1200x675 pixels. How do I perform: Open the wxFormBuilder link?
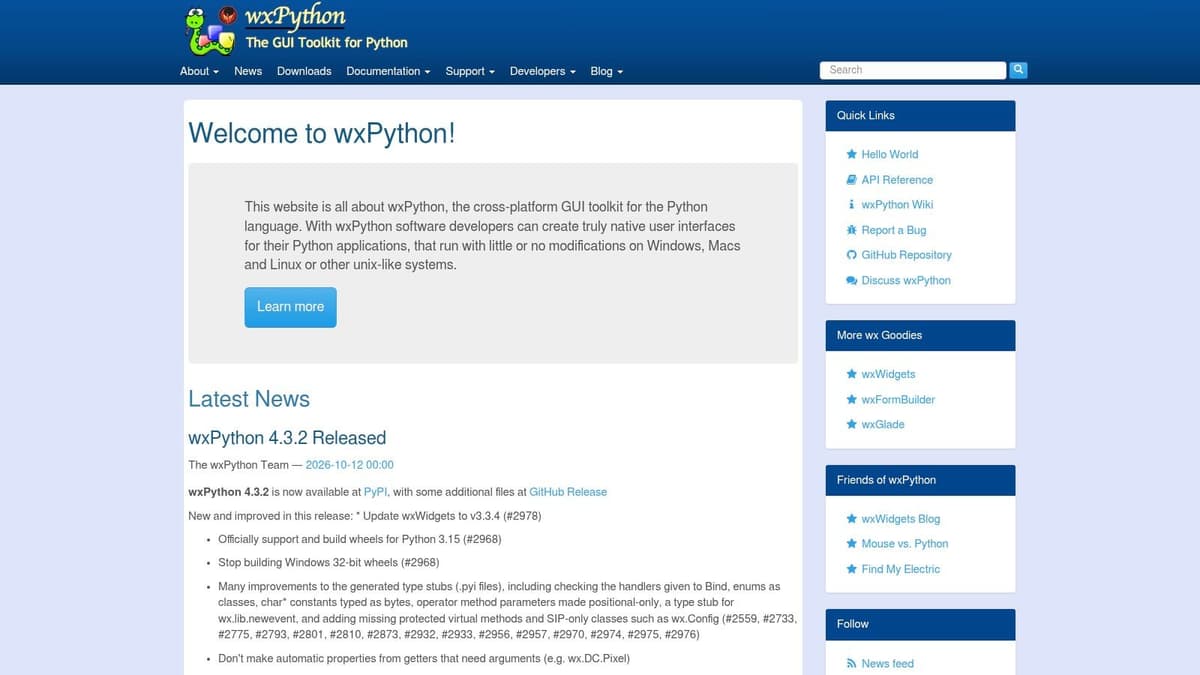(898, 399)
